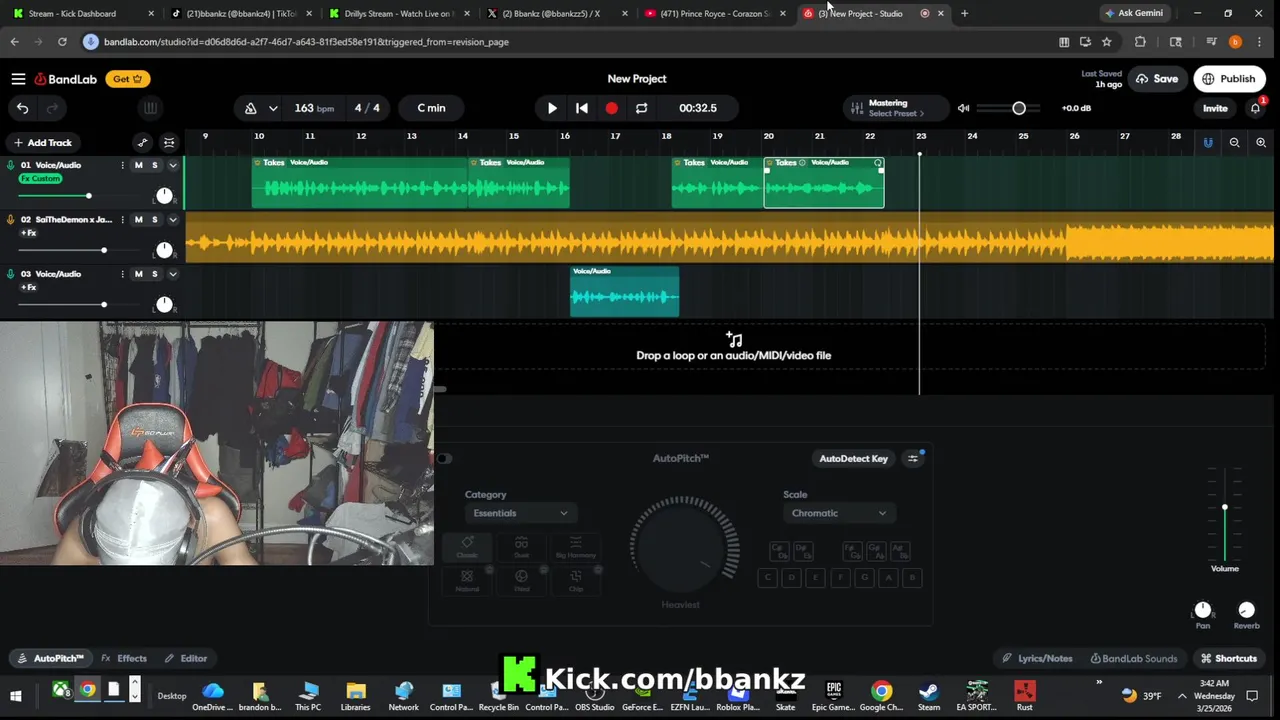The width and height of the screenshot is (1280, 720).
Task: Open the virtual piano keyboard icon
Action: click(150, 108)
